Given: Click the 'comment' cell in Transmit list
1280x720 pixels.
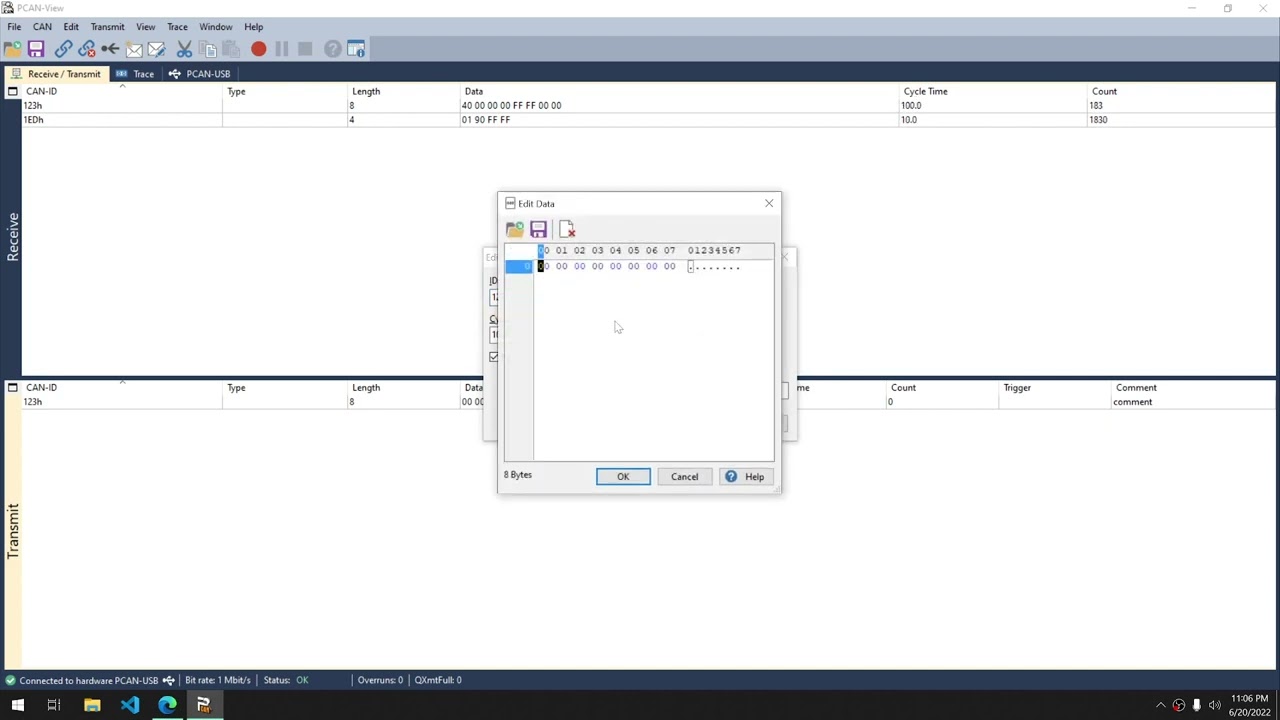Looking at the screenshot, I should tap(1132, 402).
